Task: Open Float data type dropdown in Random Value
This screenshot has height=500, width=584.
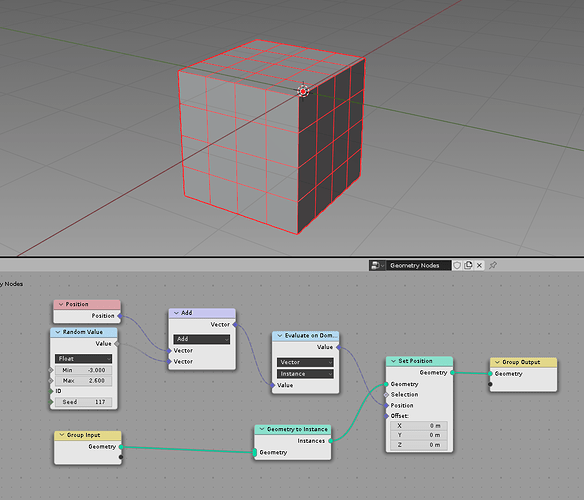Action: [x=83, y=358]
